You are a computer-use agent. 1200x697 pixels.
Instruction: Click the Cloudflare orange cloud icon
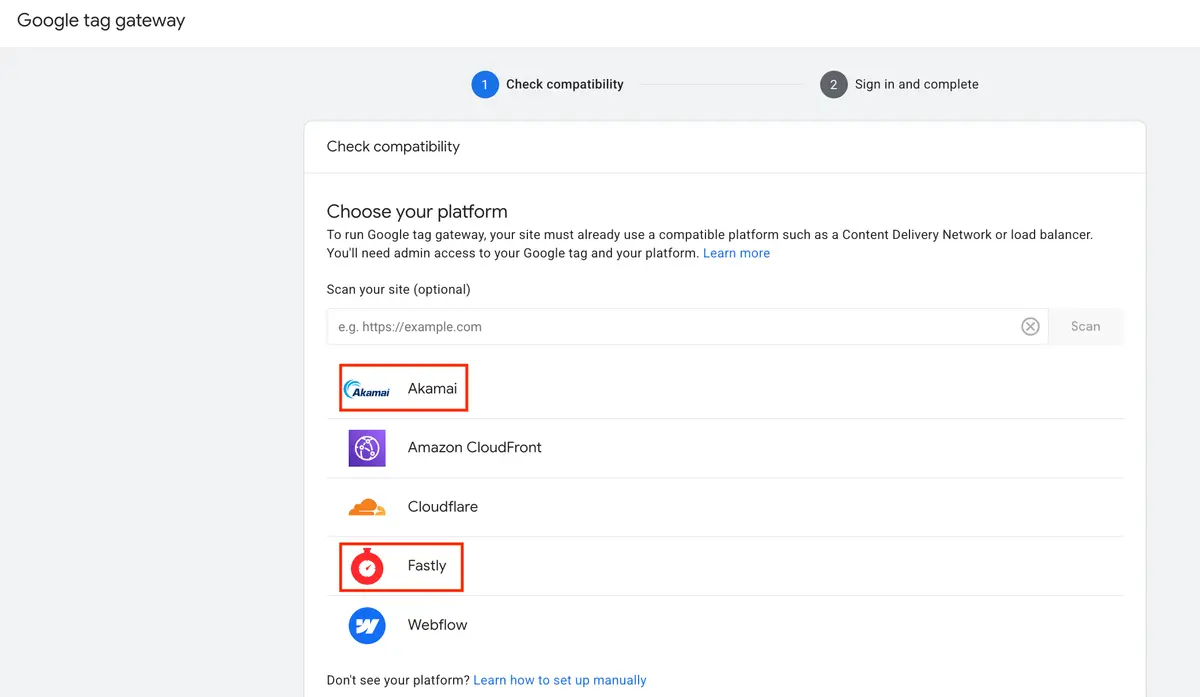[x=367, y=507]
